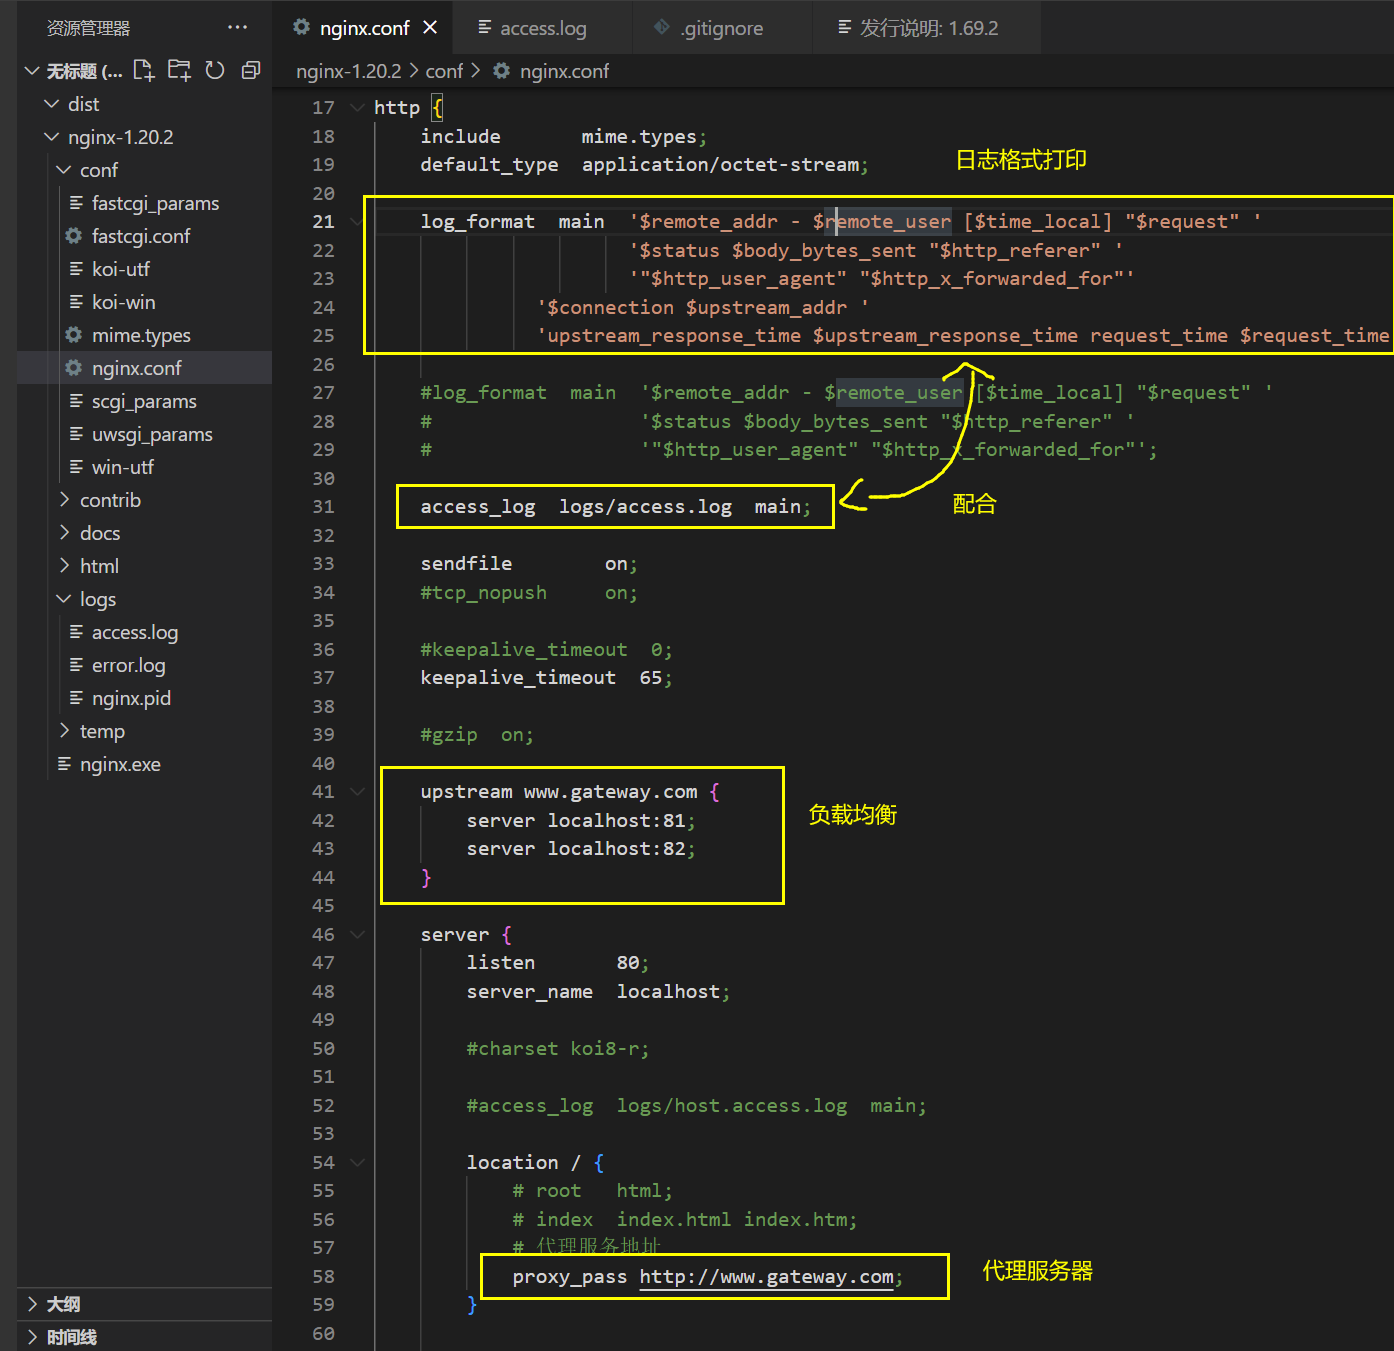This screenshot has width=1394, height=1351.
Task: Click gear icon on nginx.conf tab
Action: click(x=301, y=27)
